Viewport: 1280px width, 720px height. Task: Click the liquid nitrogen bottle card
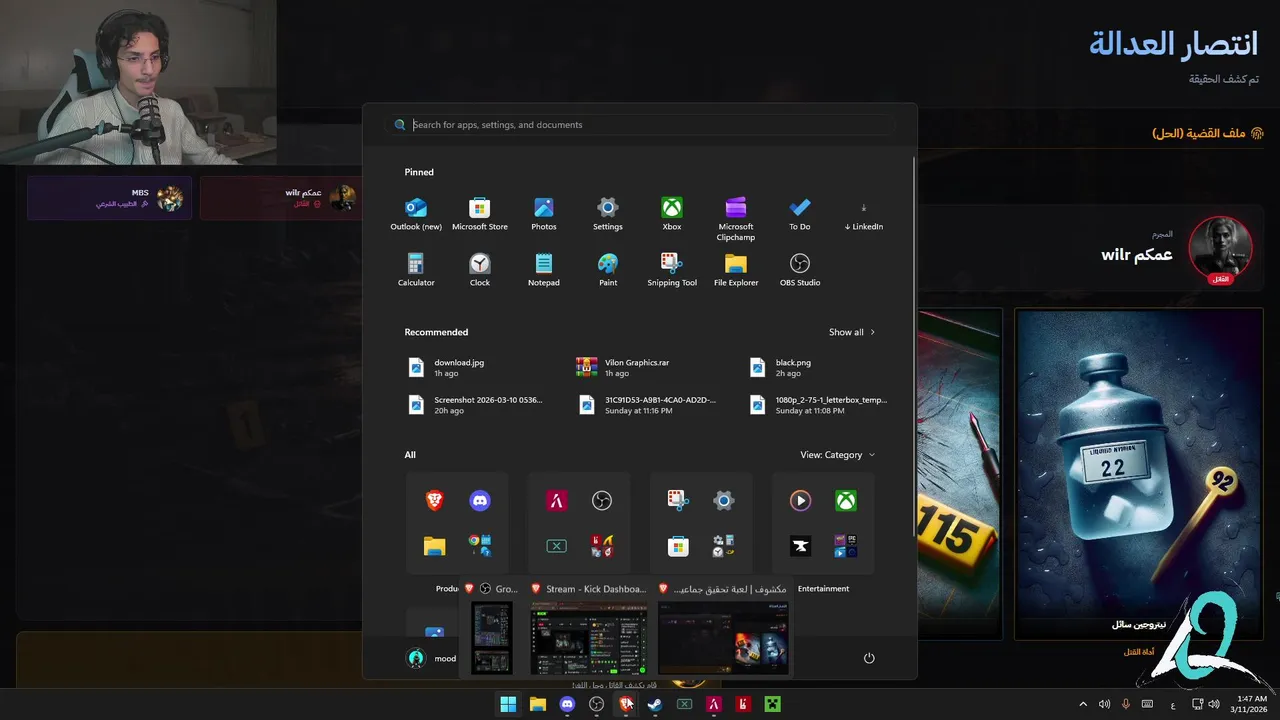[1140, 473]
